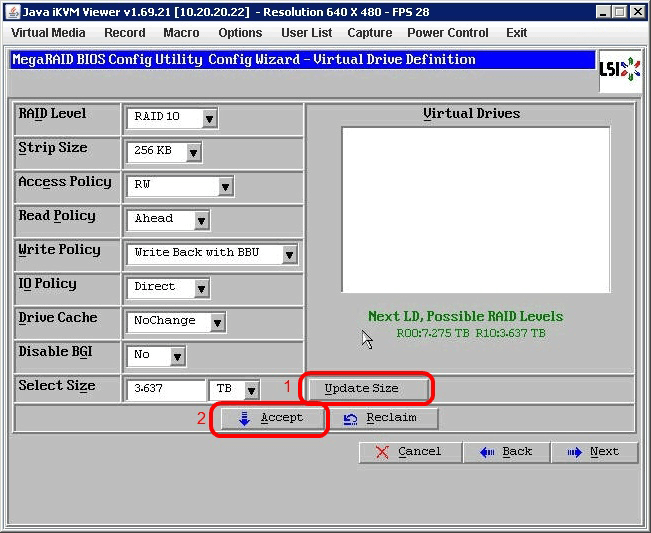Open the Access Policy dropdown
The height and width of the screenshot is (533, 651).
coord(225,186)
